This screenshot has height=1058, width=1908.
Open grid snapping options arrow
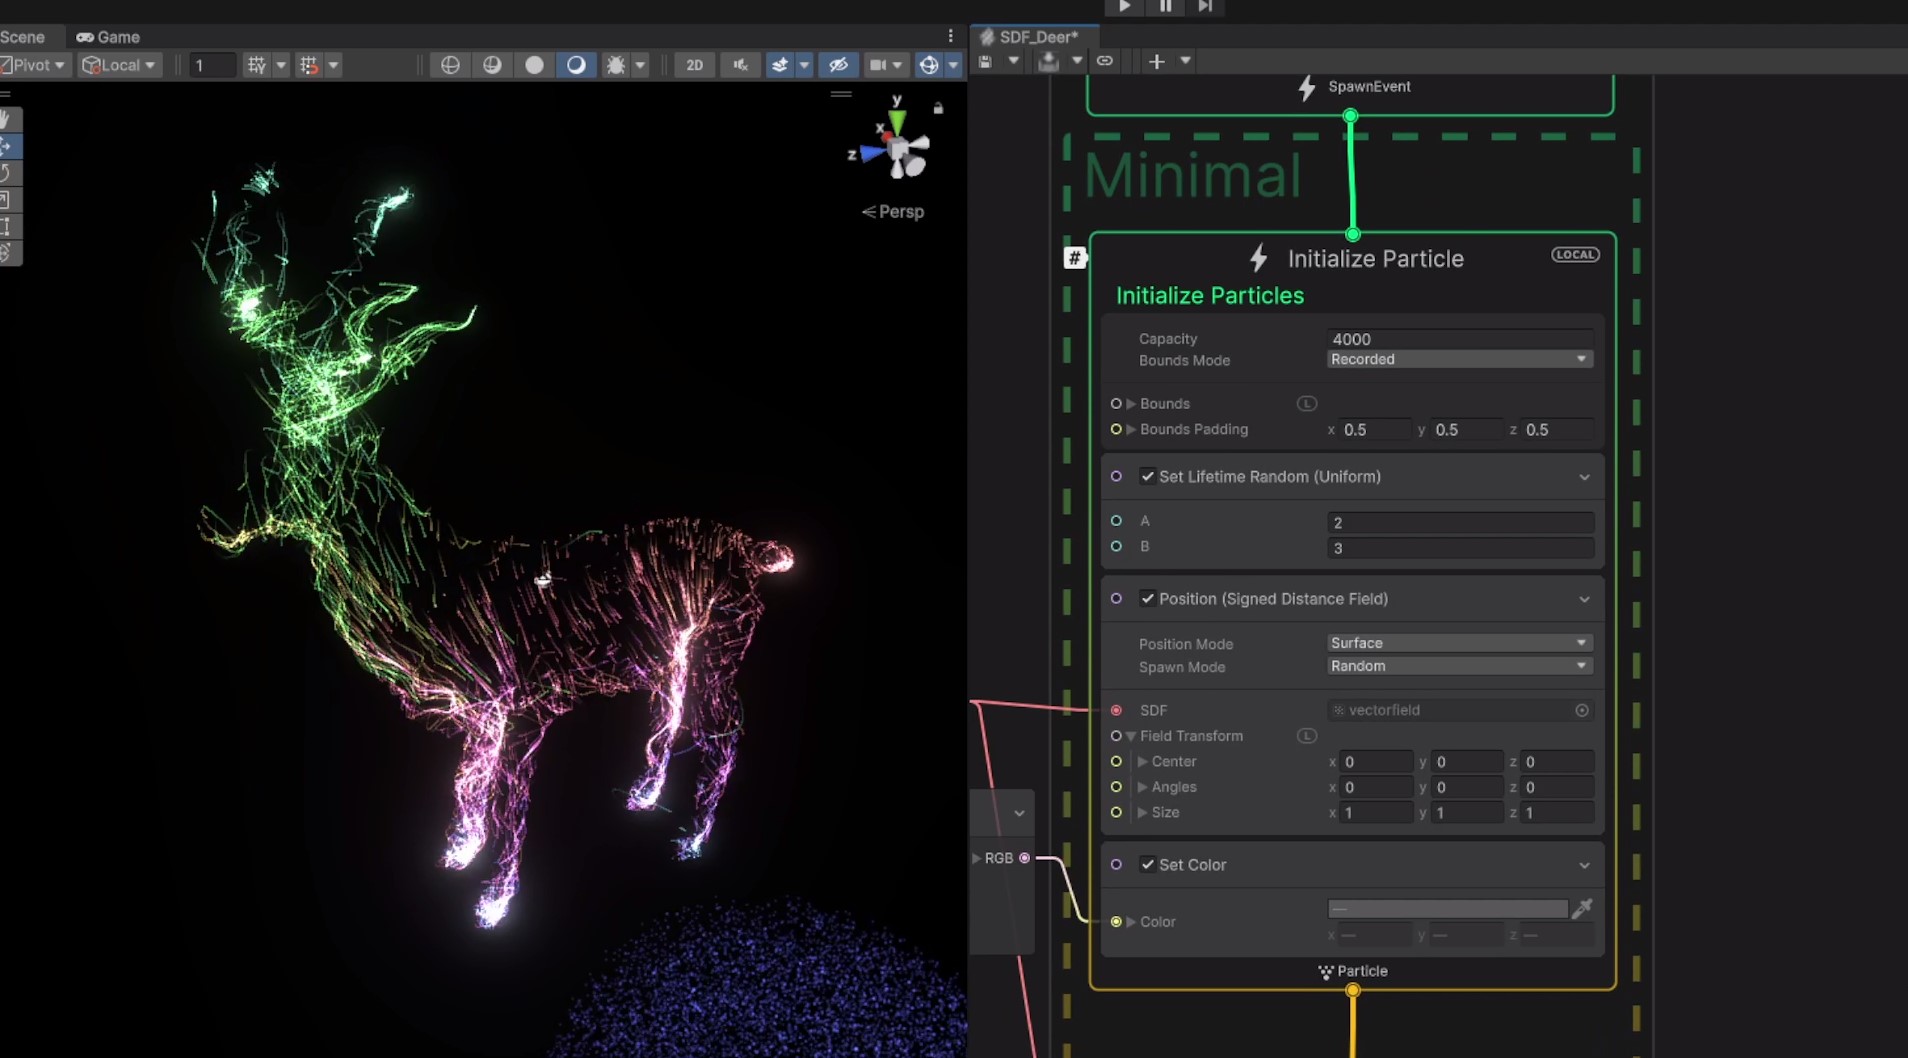[x=281, y=65]
